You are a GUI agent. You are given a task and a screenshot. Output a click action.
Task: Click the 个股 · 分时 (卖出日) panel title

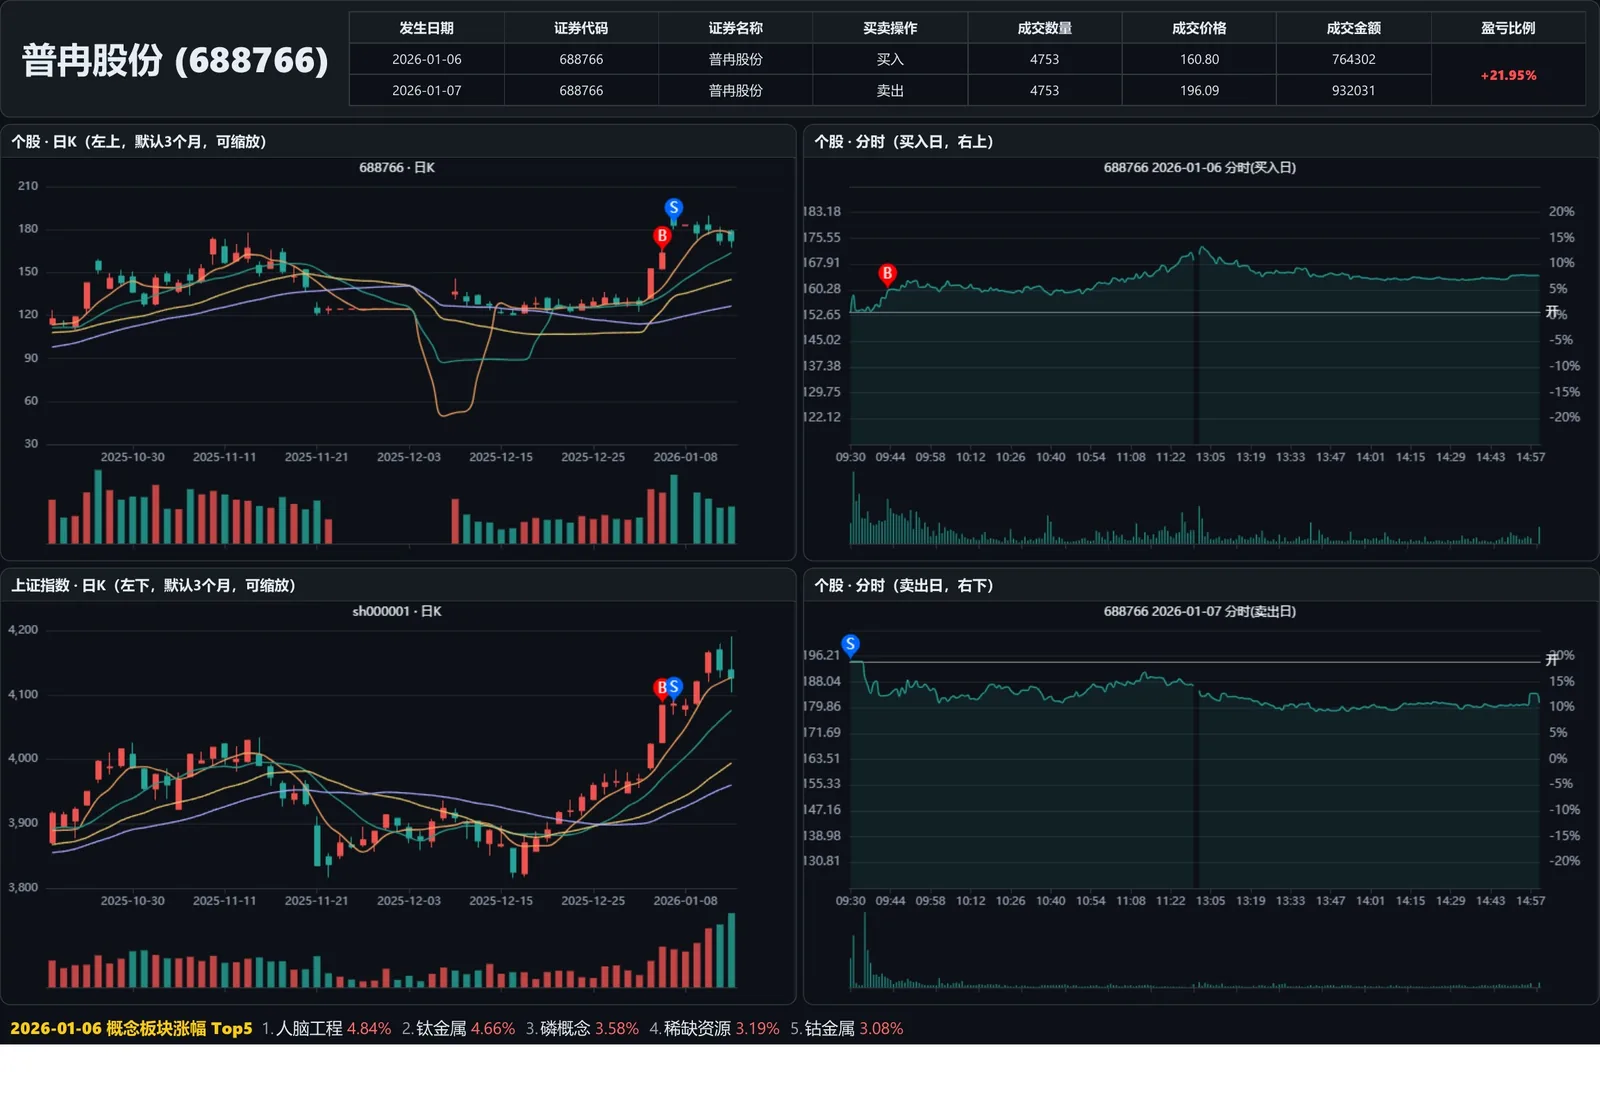point(903,585)
